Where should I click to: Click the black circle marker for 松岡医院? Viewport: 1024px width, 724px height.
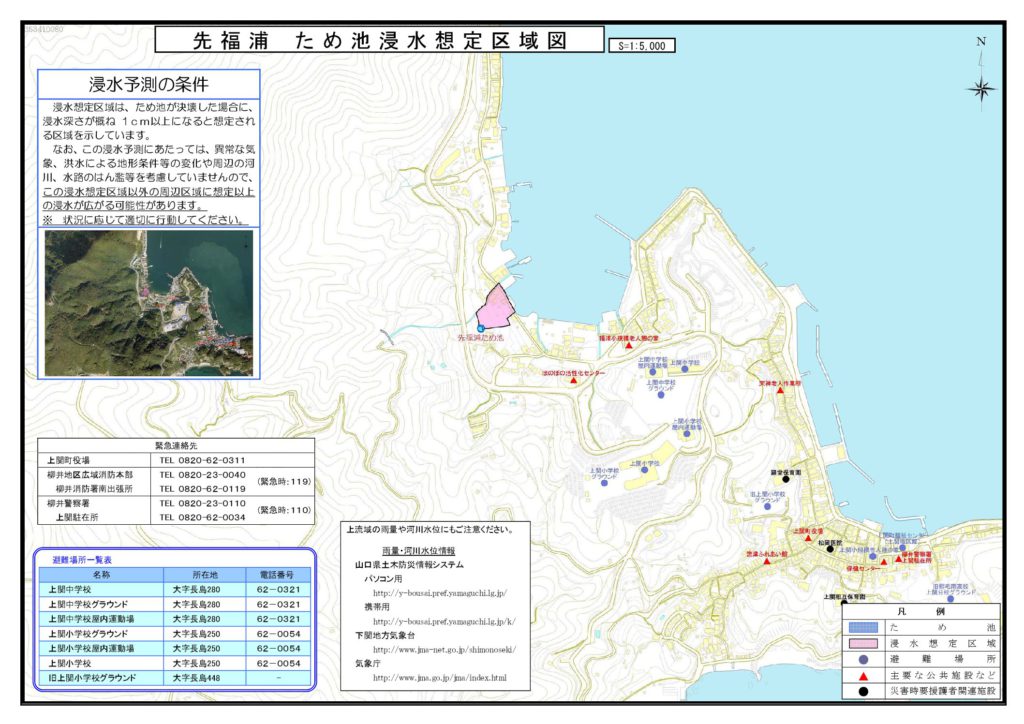click(x=830, y=549)
